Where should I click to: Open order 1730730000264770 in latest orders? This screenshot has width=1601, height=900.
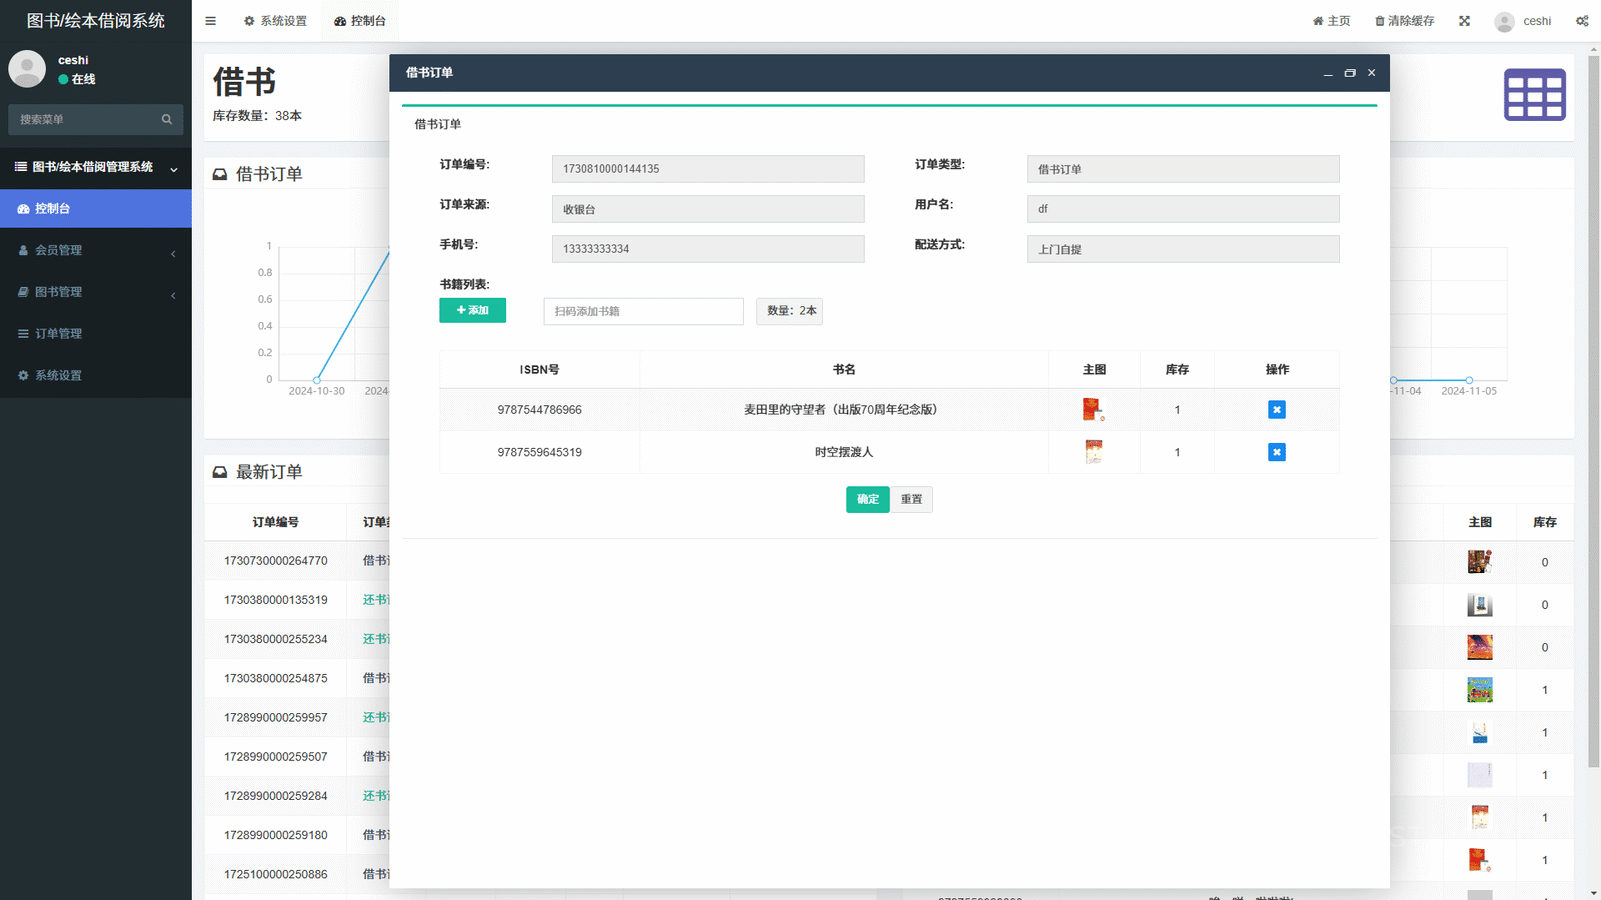[275, 561]
